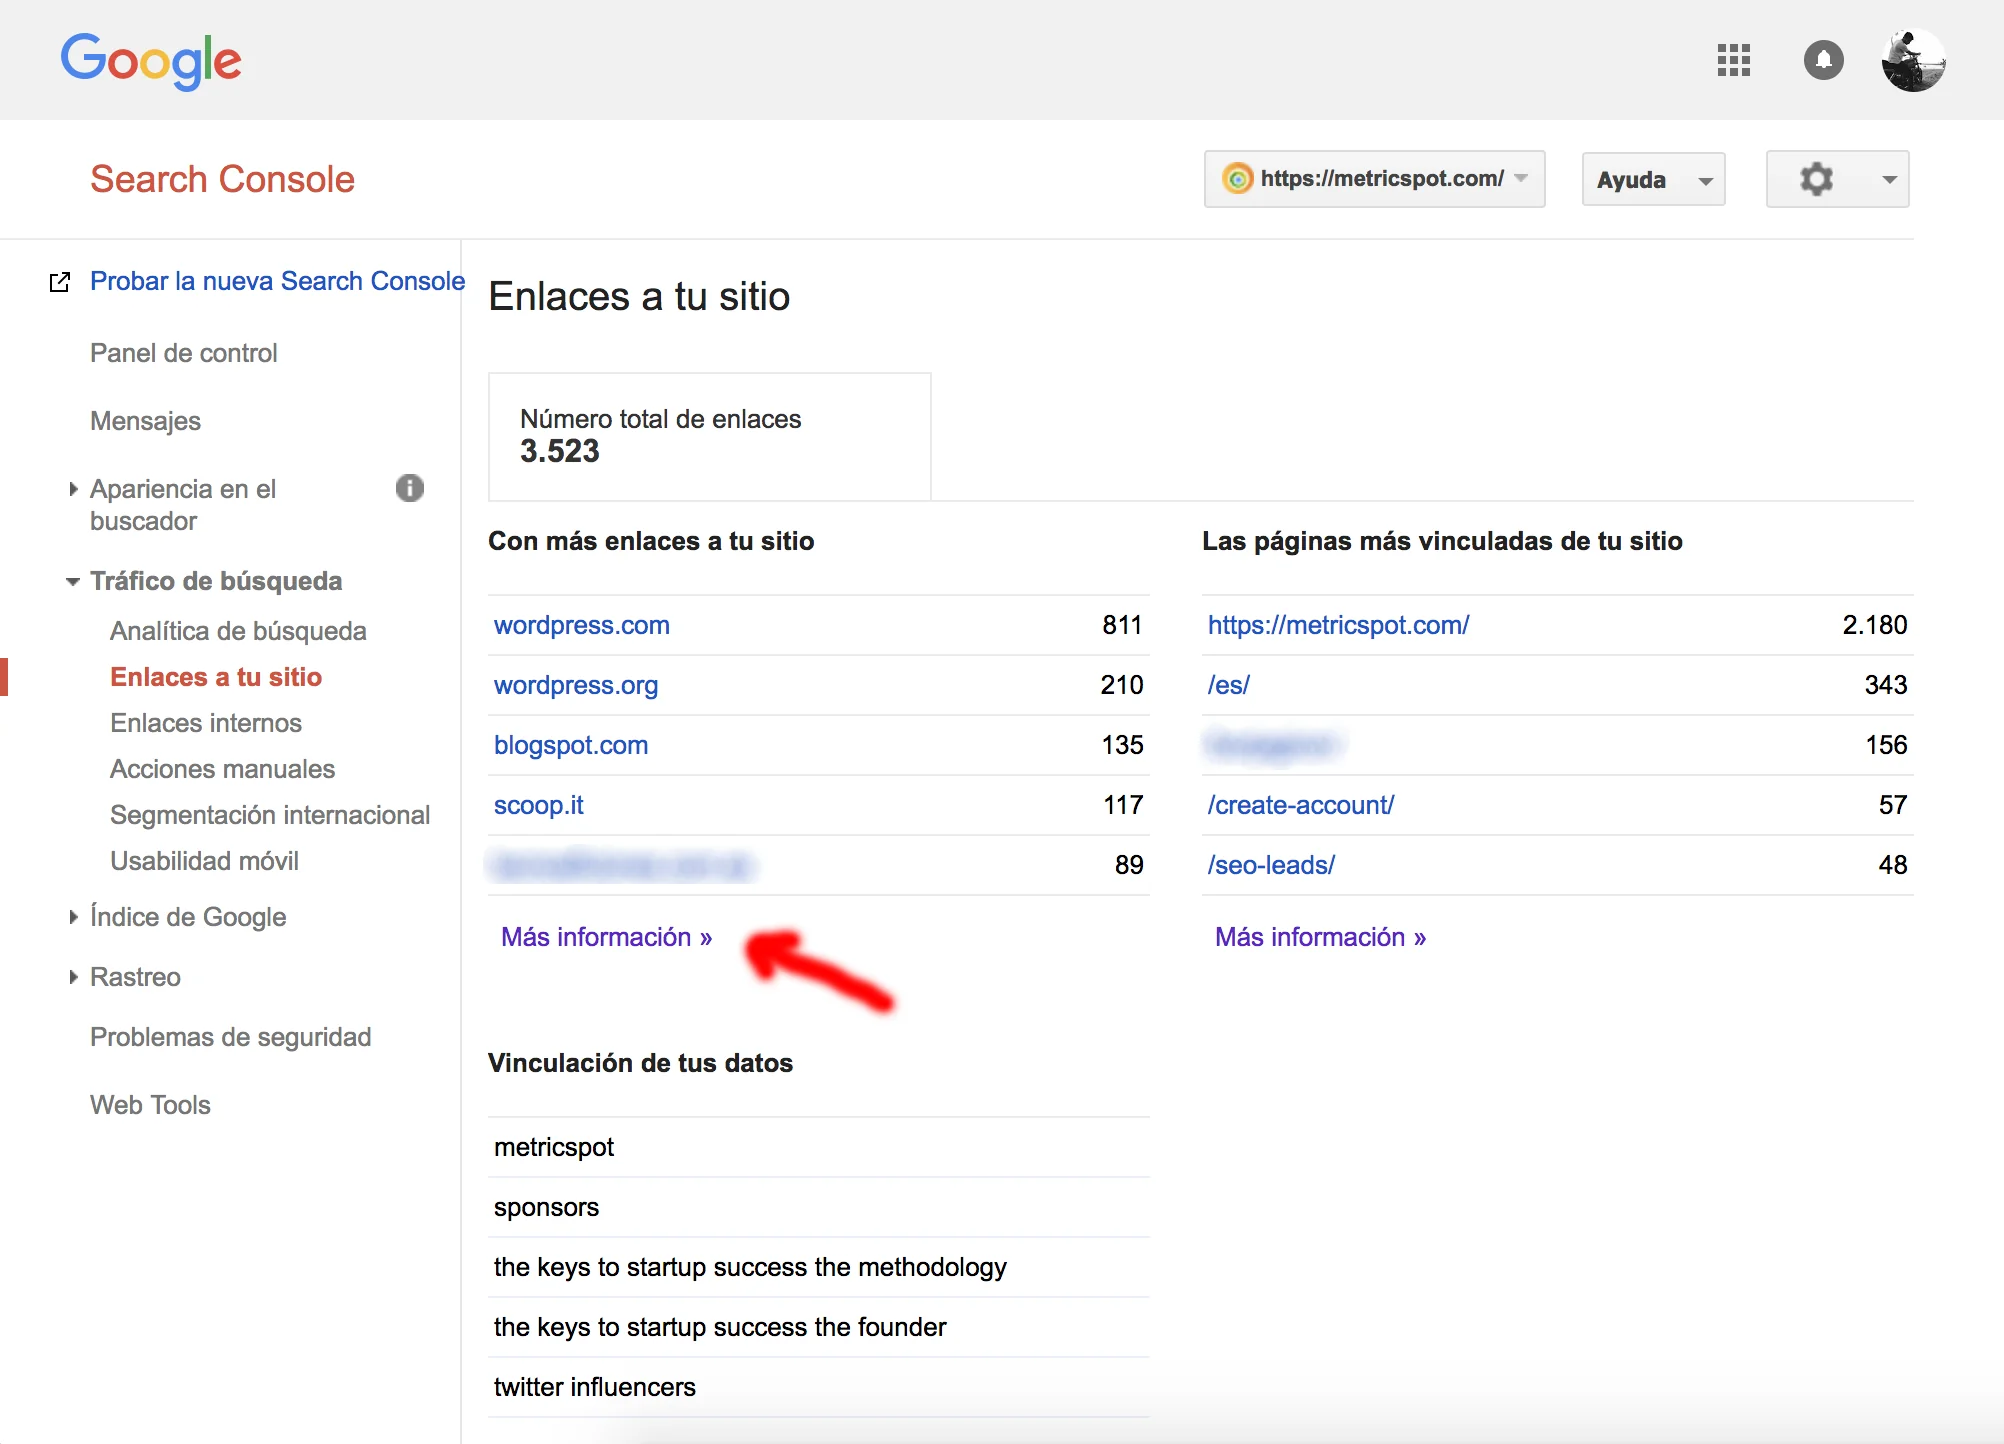Collapse the Tráfico de búsqueda section
2004x1444 pixels.
(73, 581)
